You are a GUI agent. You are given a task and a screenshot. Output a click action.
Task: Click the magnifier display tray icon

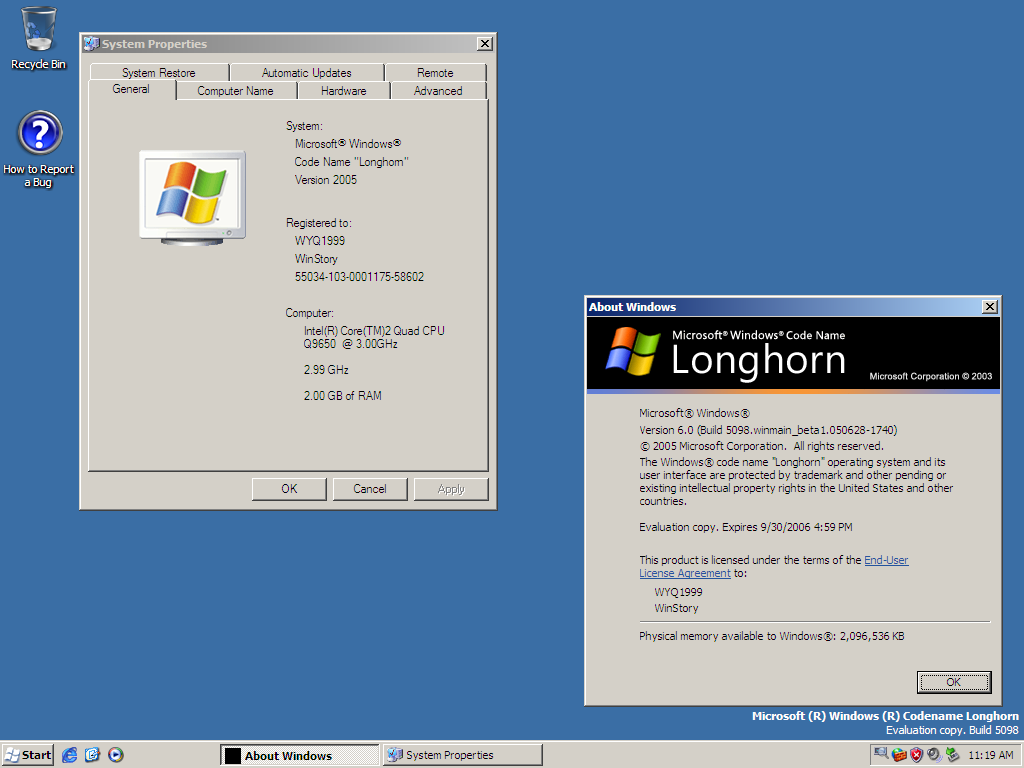pos(881,755)
